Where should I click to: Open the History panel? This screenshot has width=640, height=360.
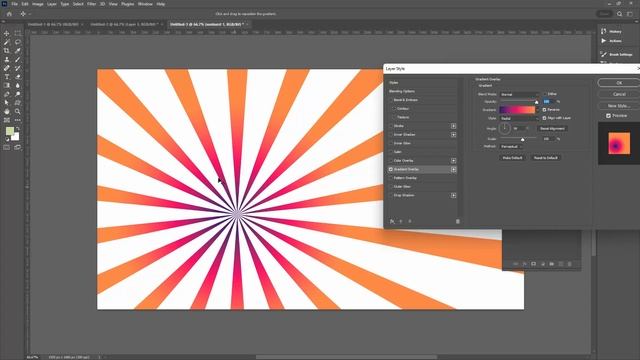(611, 31)
